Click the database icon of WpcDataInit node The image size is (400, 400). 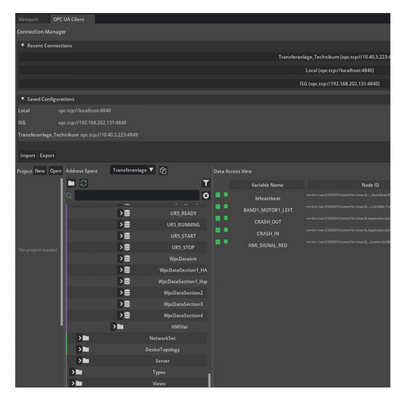pyautogui.click(x=127, y=259)
